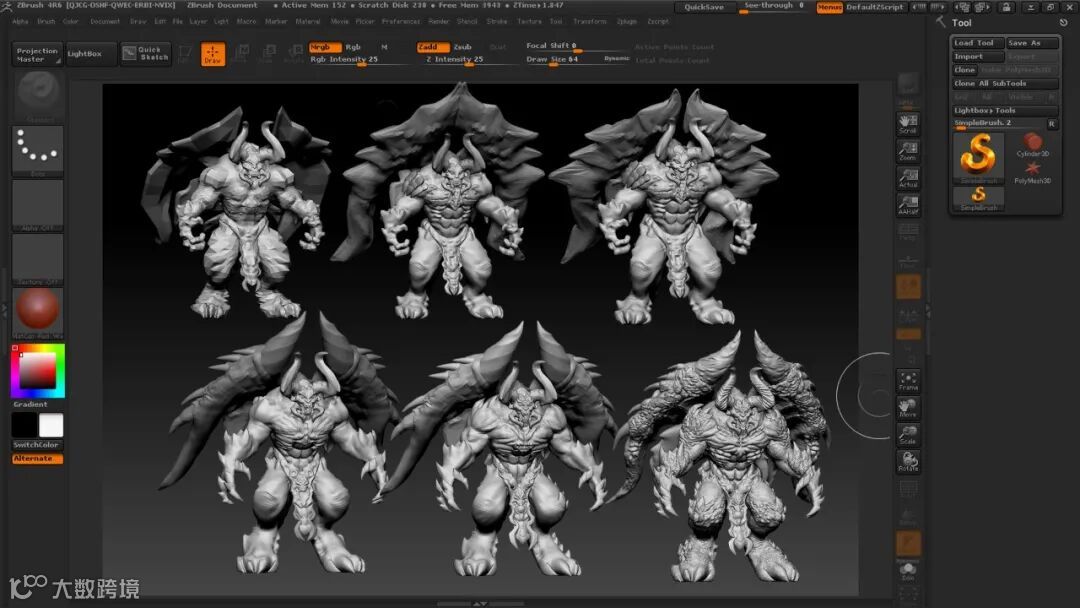Select the white secondary color swatch
This screenshot has height=608, width=1080.
click(x=51, y=426)
